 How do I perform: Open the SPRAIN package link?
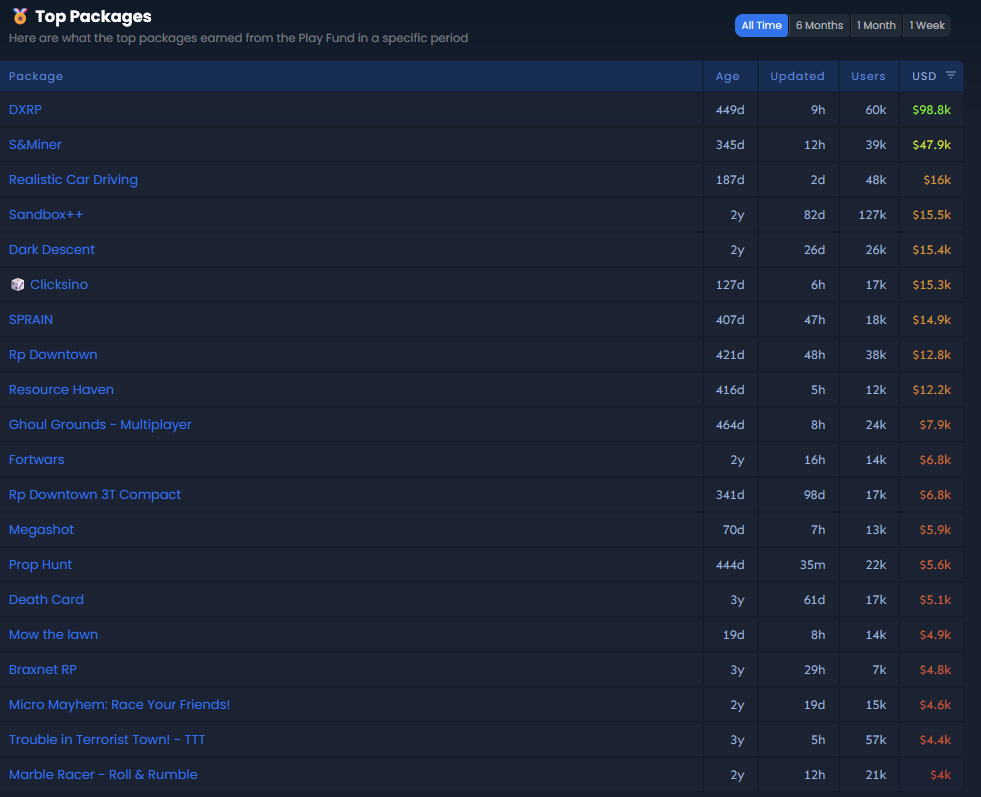[31, 320]
